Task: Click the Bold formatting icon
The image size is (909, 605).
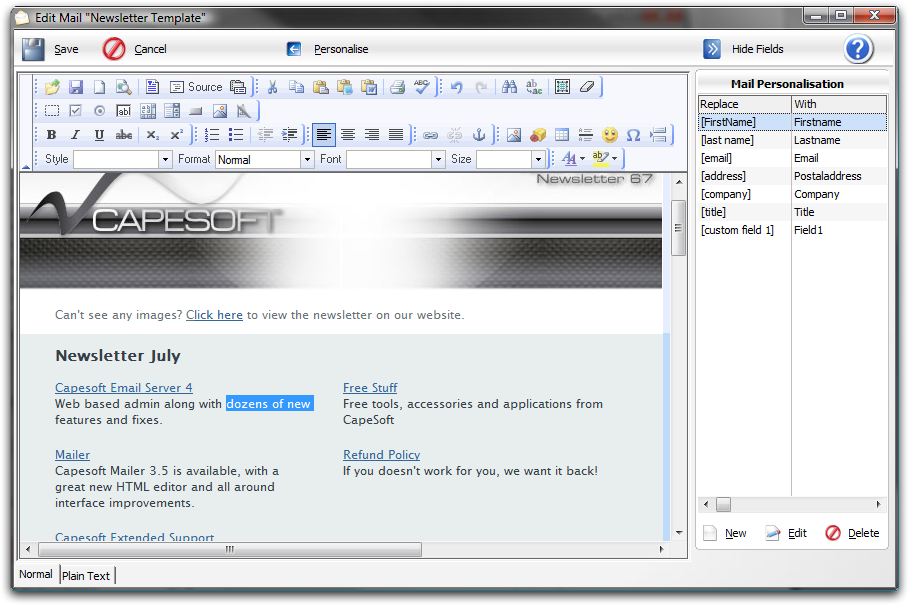Action: pyautogui.click(x=51, y=135)
